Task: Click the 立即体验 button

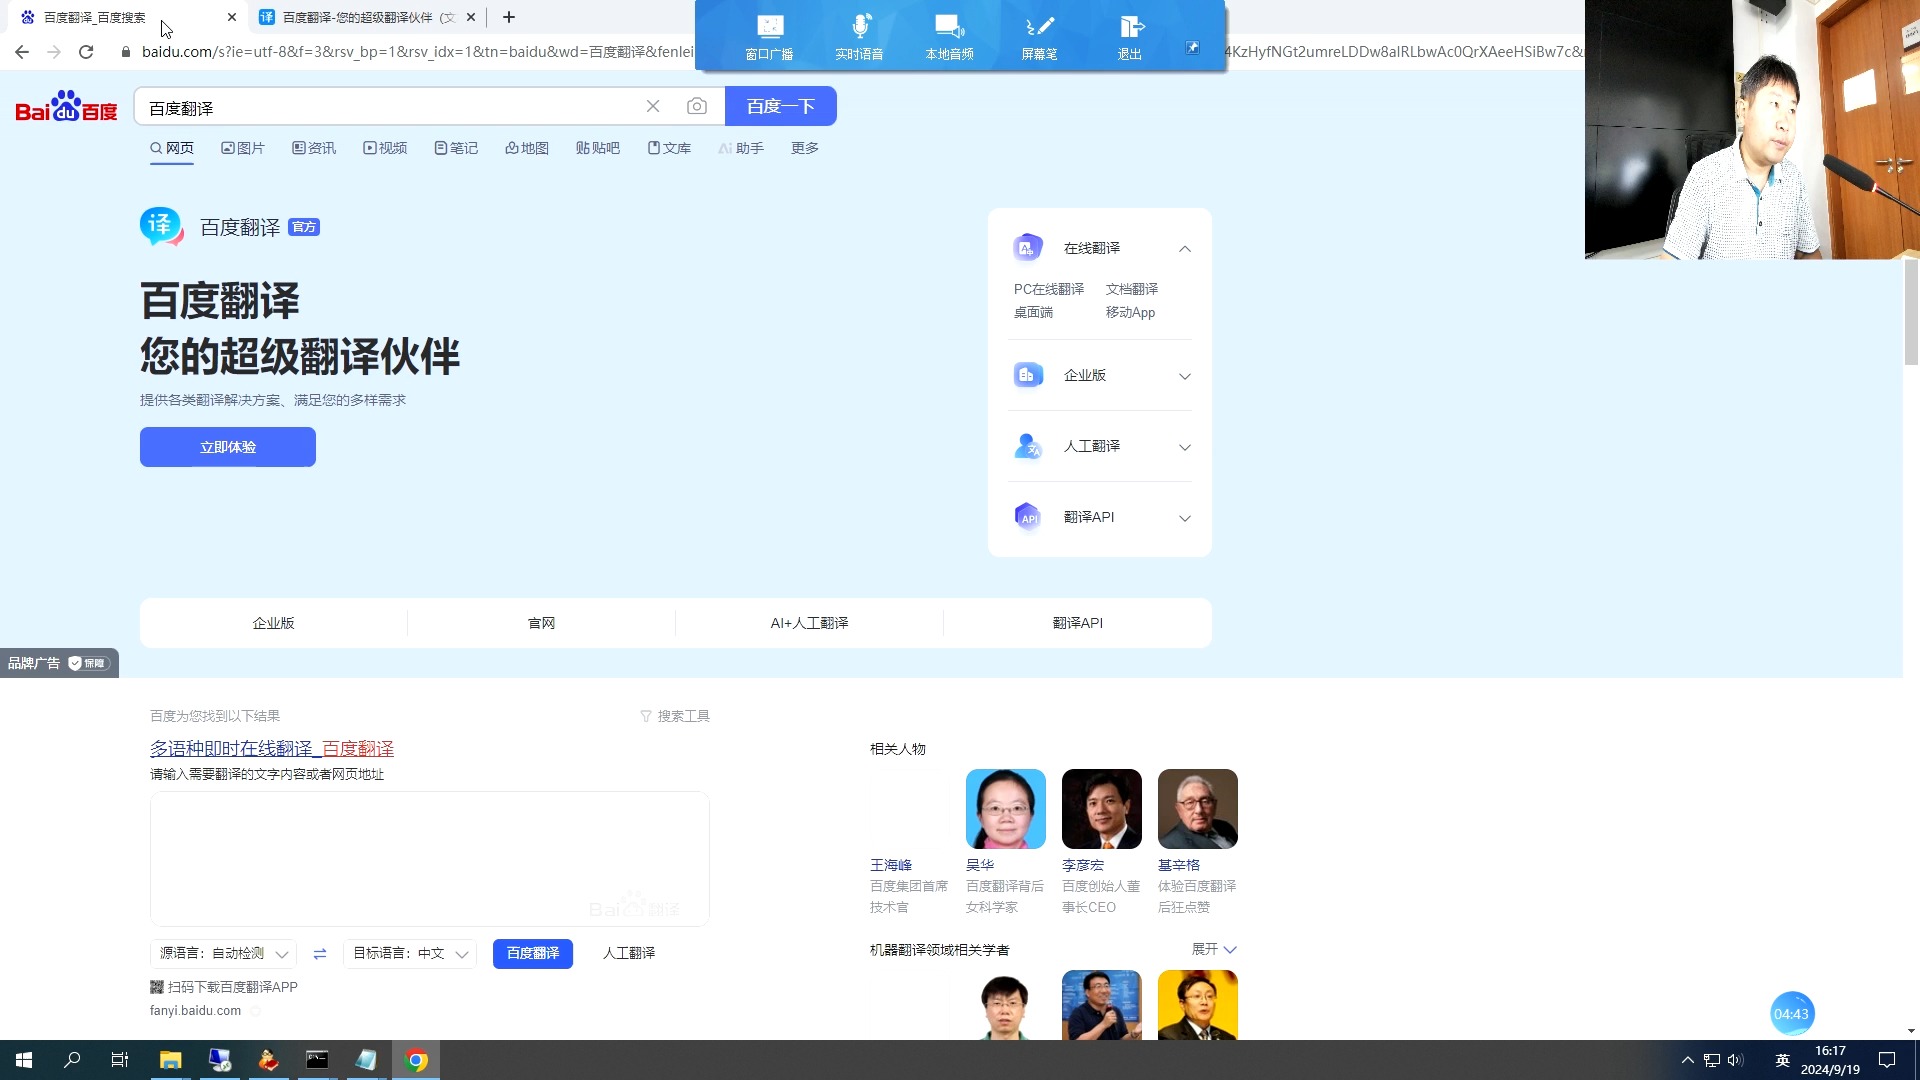Action: pos(228,447)
